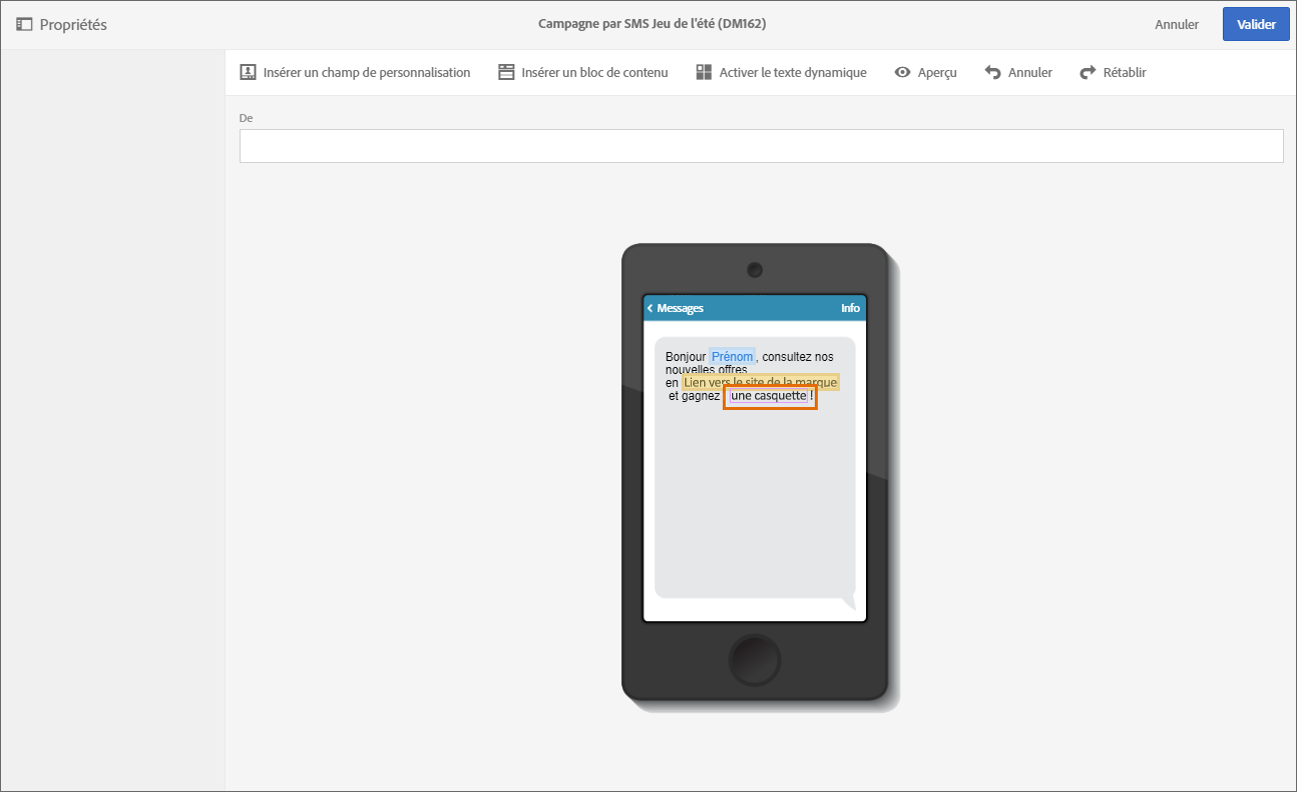Focus the De sender input field
Viewport: 1297px width, 792px height.
(x=761, y=146)
